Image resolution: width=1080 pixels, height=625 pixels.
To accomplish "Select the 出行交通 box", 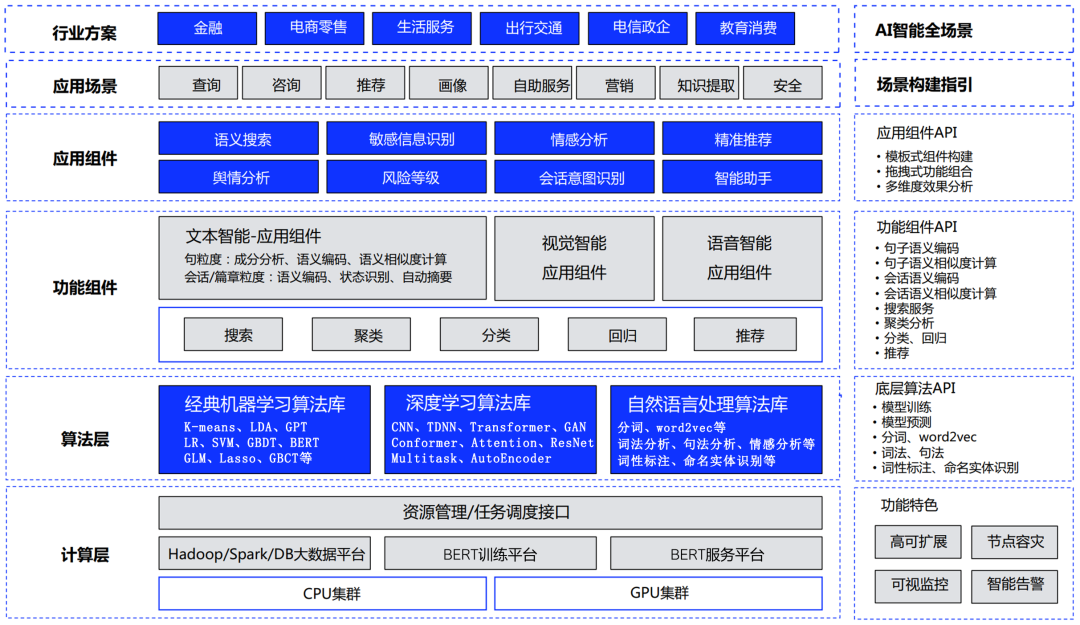I will [530, 28].
